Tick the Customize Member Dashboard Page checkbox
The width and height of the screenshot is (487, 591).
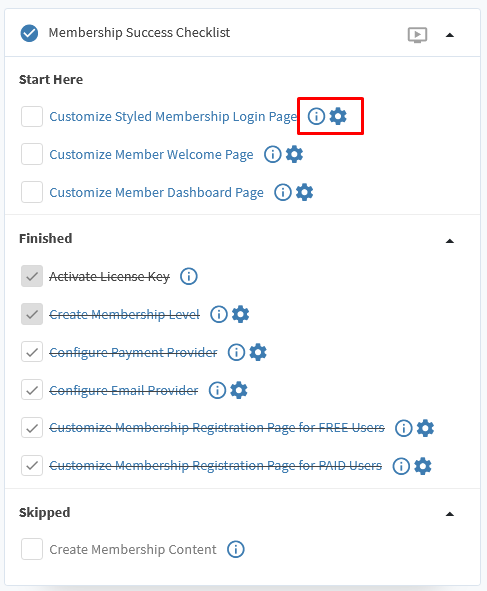32,192
